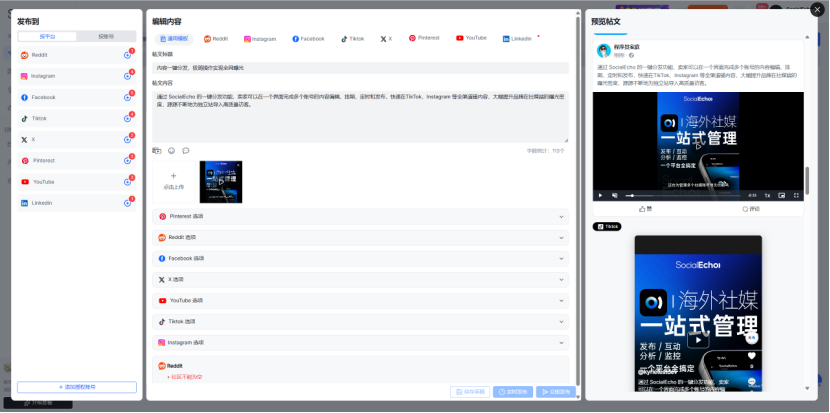830x413 pixels.
Task: Click the 添加授权账号 button
Action: tap(77, 387)
